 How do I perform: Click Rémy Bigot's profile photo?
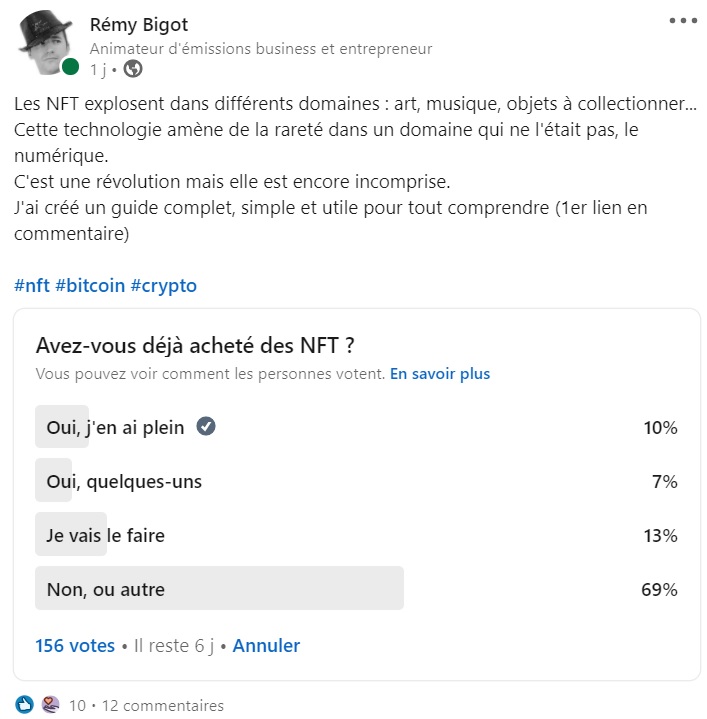(45, 42)
